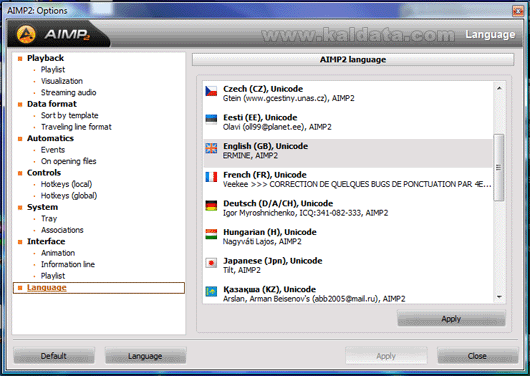The image size is (530, 376).
Task: Open the Data format section
Action: click(52, 104)
